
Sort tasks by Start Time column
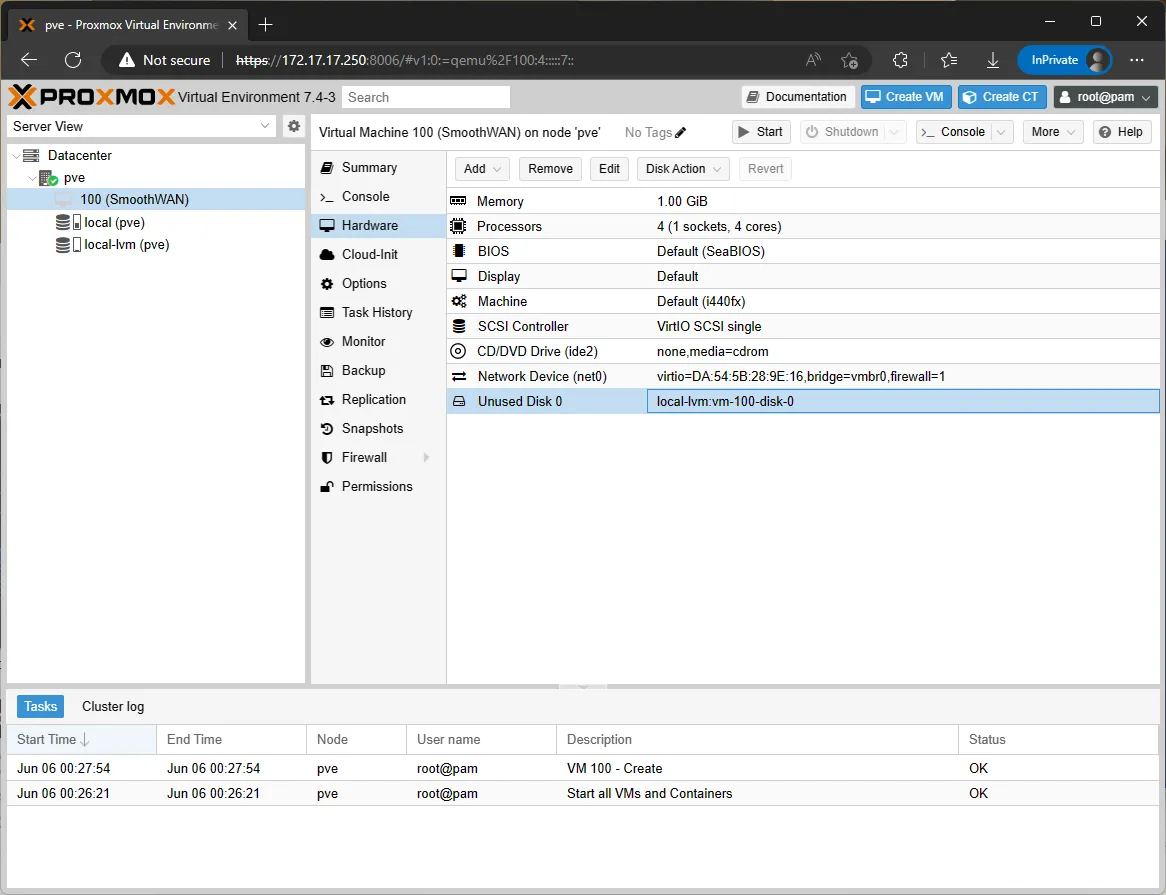click(82, 739)
